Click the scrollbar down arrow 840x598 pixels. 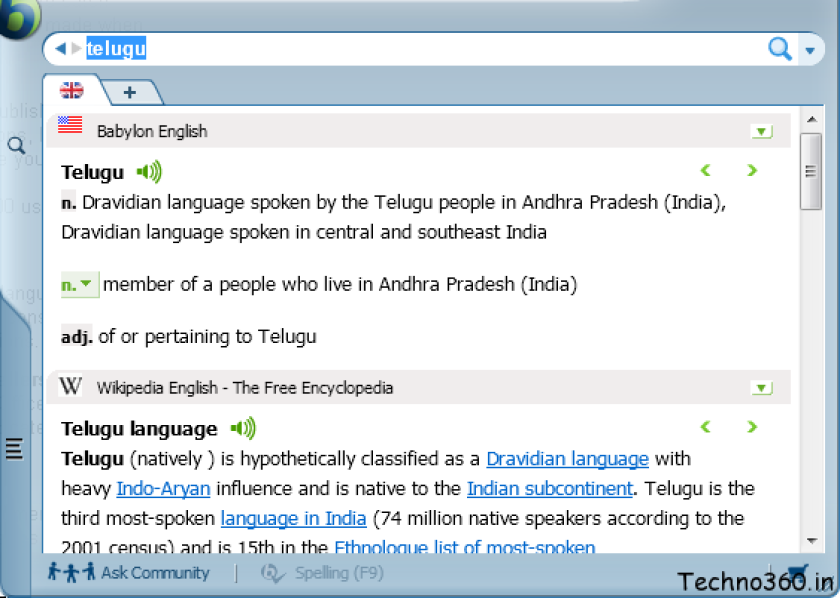point(812,541)
